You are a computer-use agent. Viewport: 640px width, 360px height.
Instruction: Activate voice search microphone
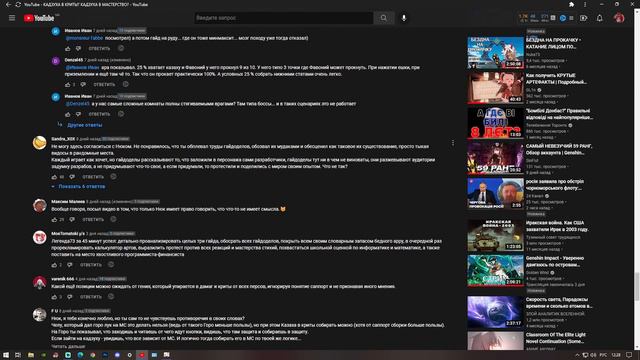pos(404,18)
